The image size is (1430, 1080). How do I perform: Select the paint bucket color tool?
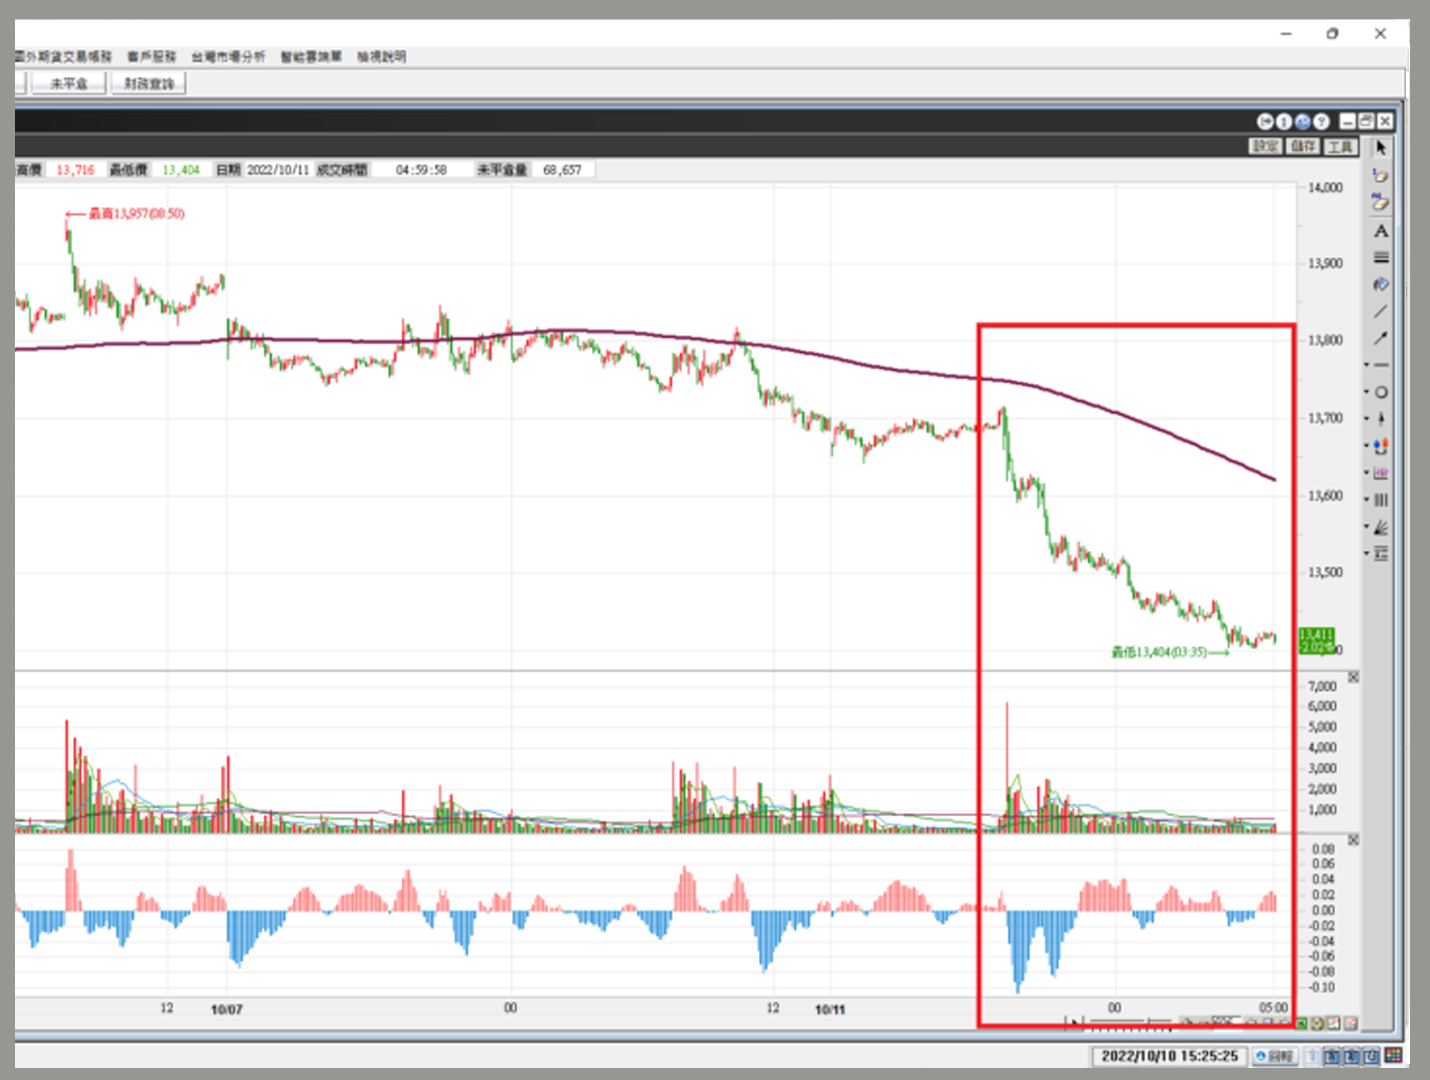[1381, 285]
